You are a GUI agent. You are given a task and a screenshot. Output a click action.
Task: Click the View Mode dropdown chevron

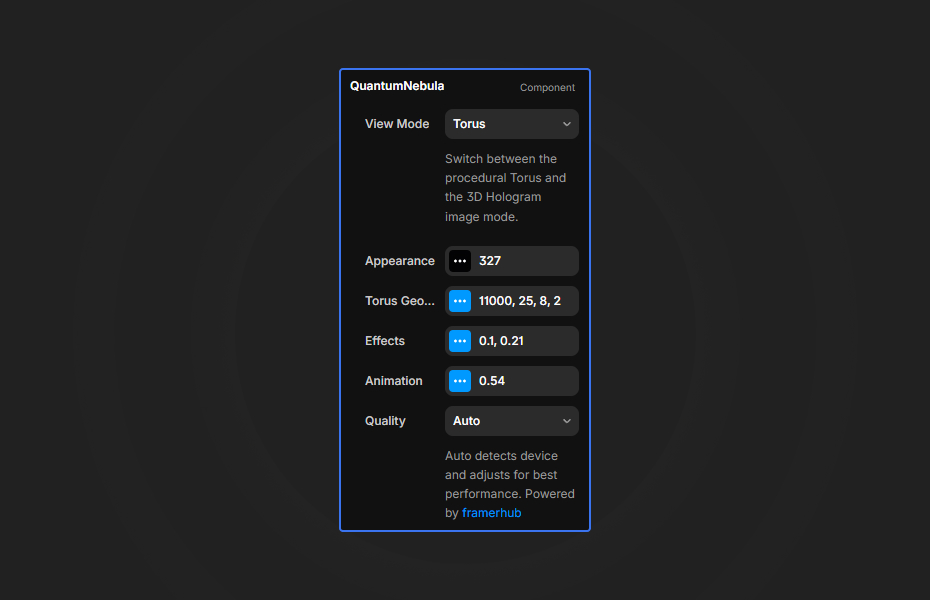(567, 124)
